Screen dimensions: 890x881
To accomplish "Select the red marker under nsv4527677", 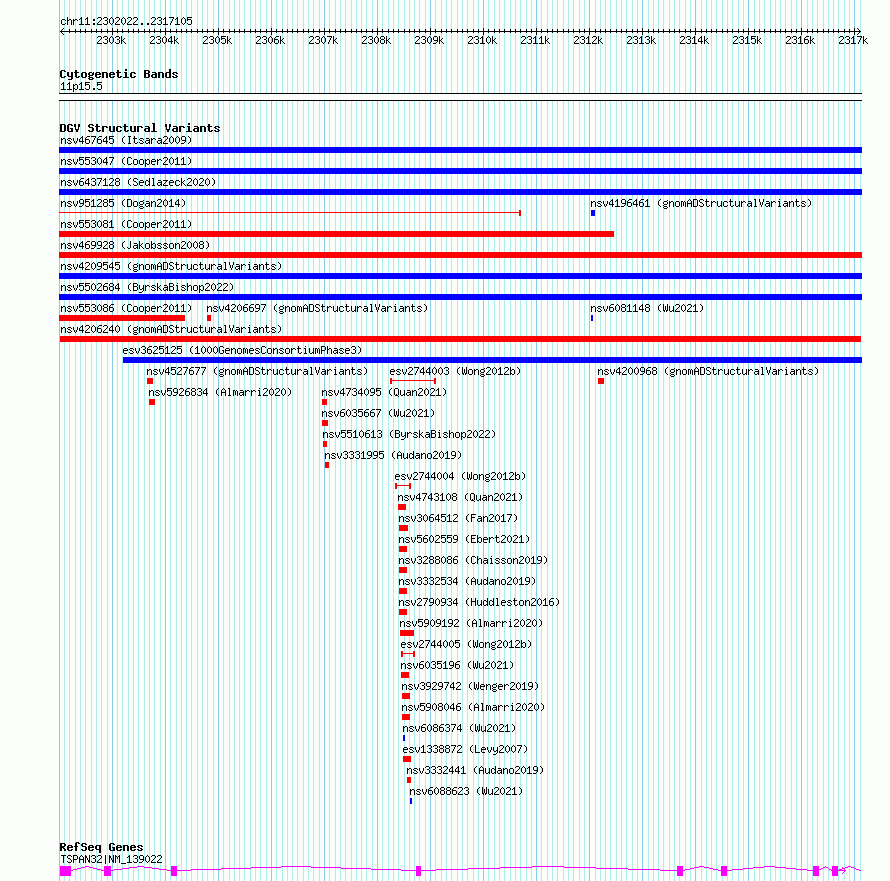I will point(150,381).
